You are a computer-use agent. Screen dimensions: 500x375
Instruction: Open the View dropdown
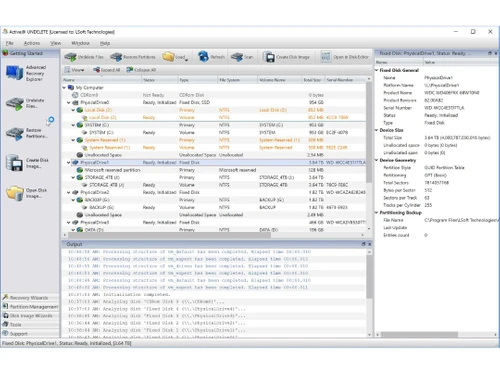pyautogui.click(x=74, y=70)
